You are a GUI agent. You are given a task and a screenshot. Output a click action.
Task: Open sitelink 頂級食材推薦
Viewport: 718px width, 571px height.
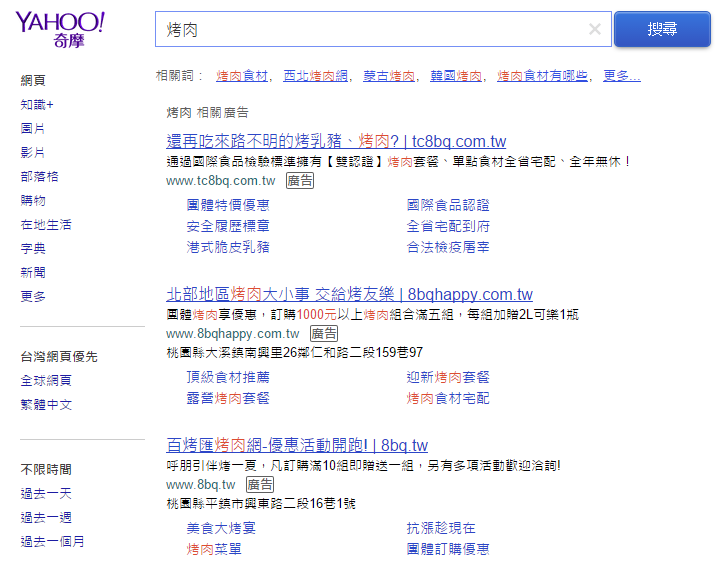228,377
